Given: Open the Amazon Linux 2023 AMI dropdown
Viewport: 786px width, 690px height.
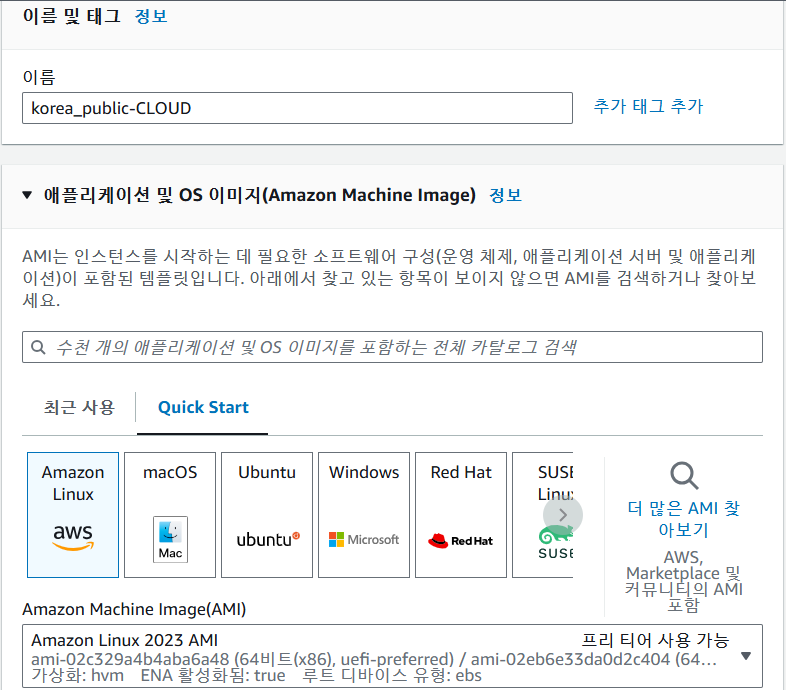Looking at the screenshot, I should [x=392, y=656].
